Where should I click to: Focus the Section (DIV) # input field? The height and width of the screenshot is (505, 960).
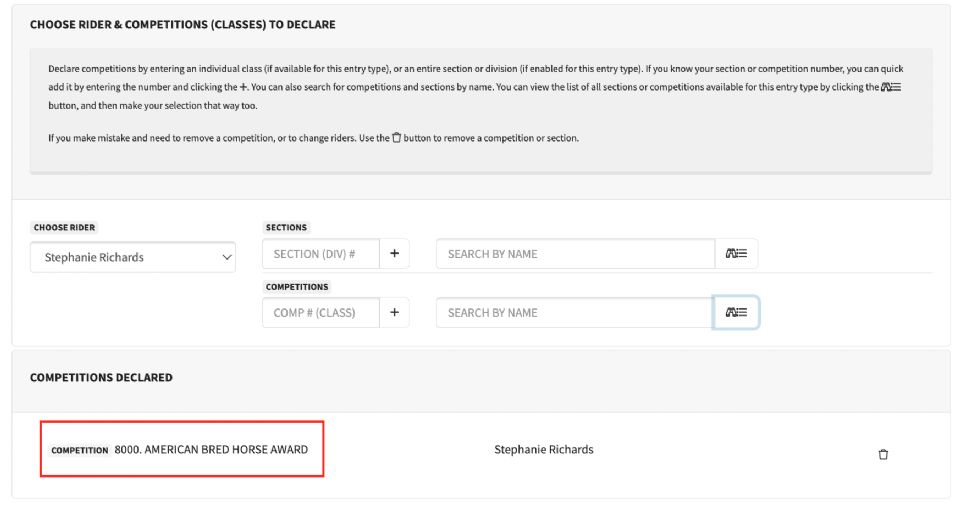320,254
